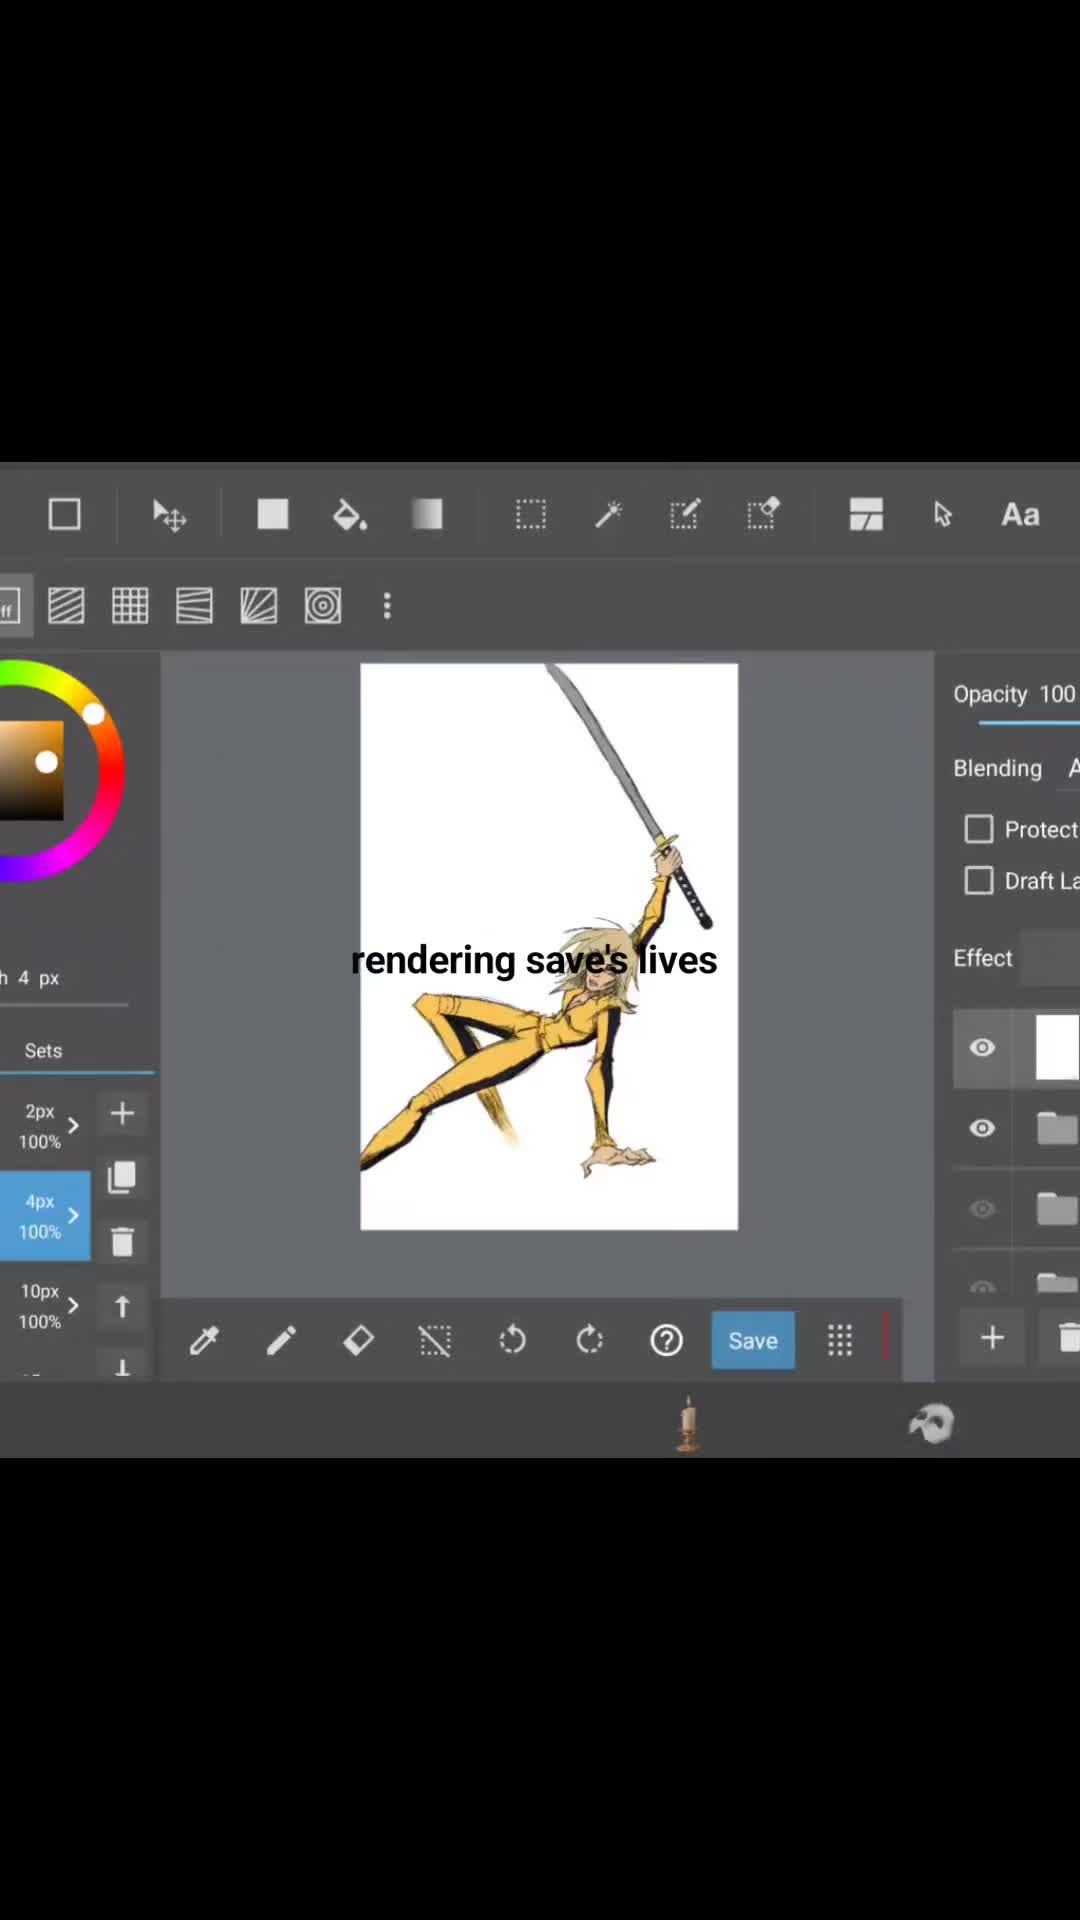Add a new brush with plus icon
The image size is (1080, 1920).
tap(122, 1113)
